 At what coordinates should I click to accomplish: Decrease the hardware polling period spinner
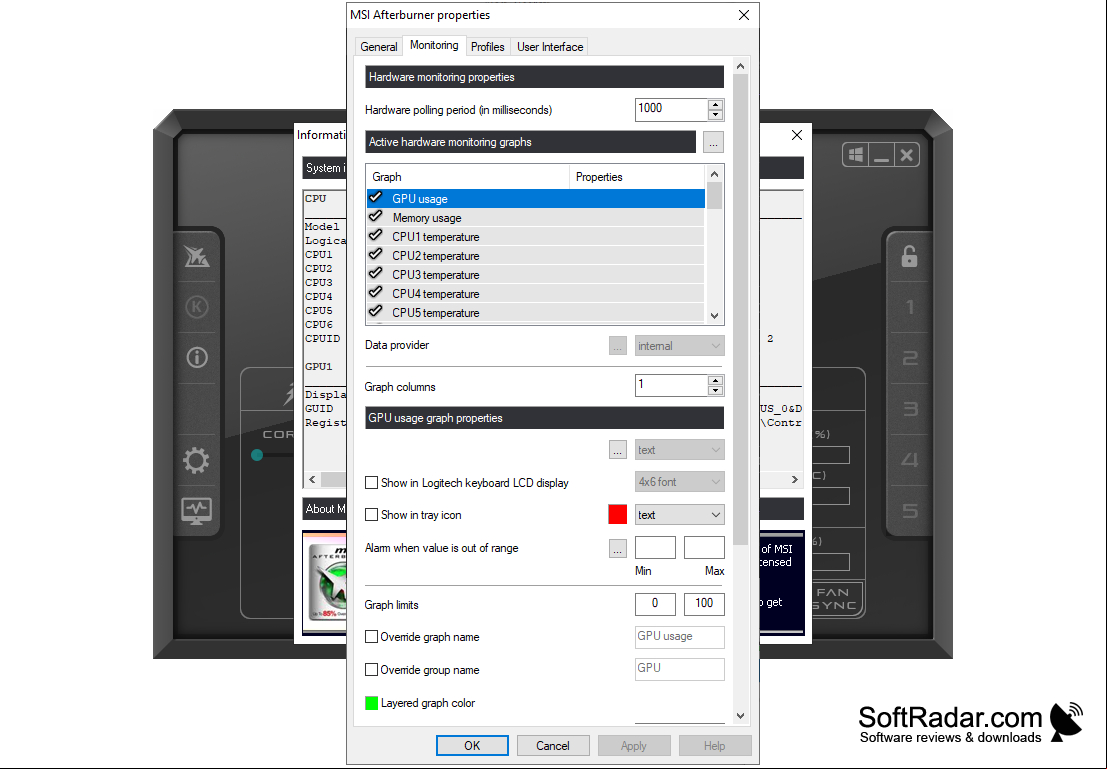coord(715,114)
